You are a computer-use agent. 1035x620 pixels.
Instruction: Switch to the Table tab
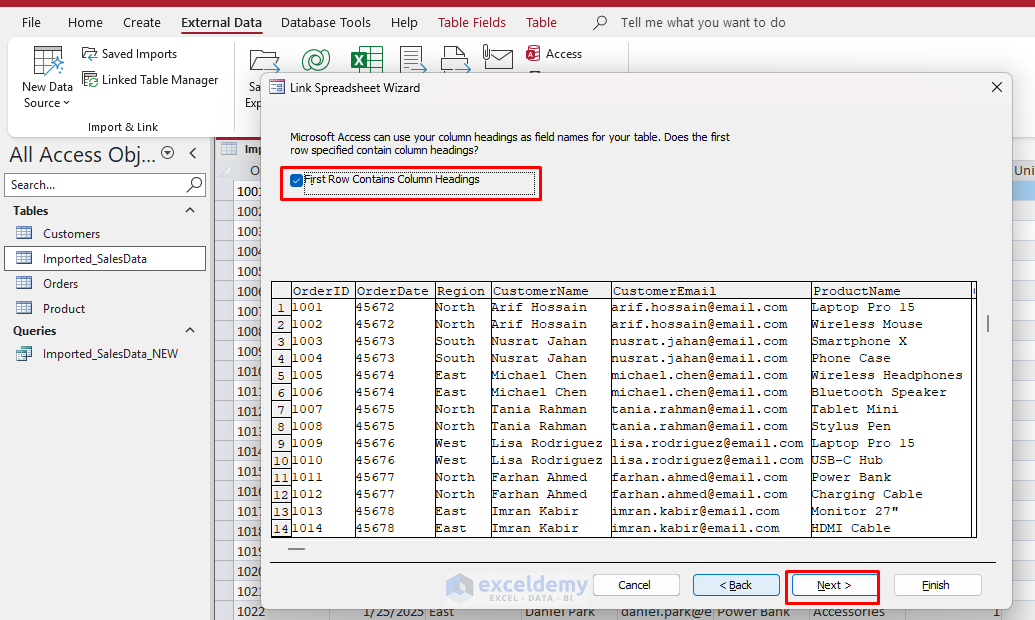click(541, 22)
